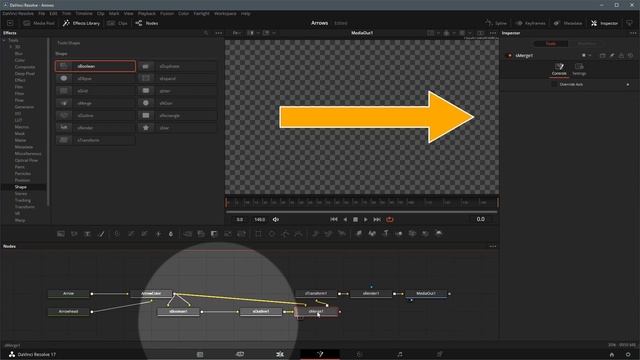Image resolution: width=640 pixels, height=360 pixels.
Task: Toggle the Nodes panel button
Action: (147, 23)
